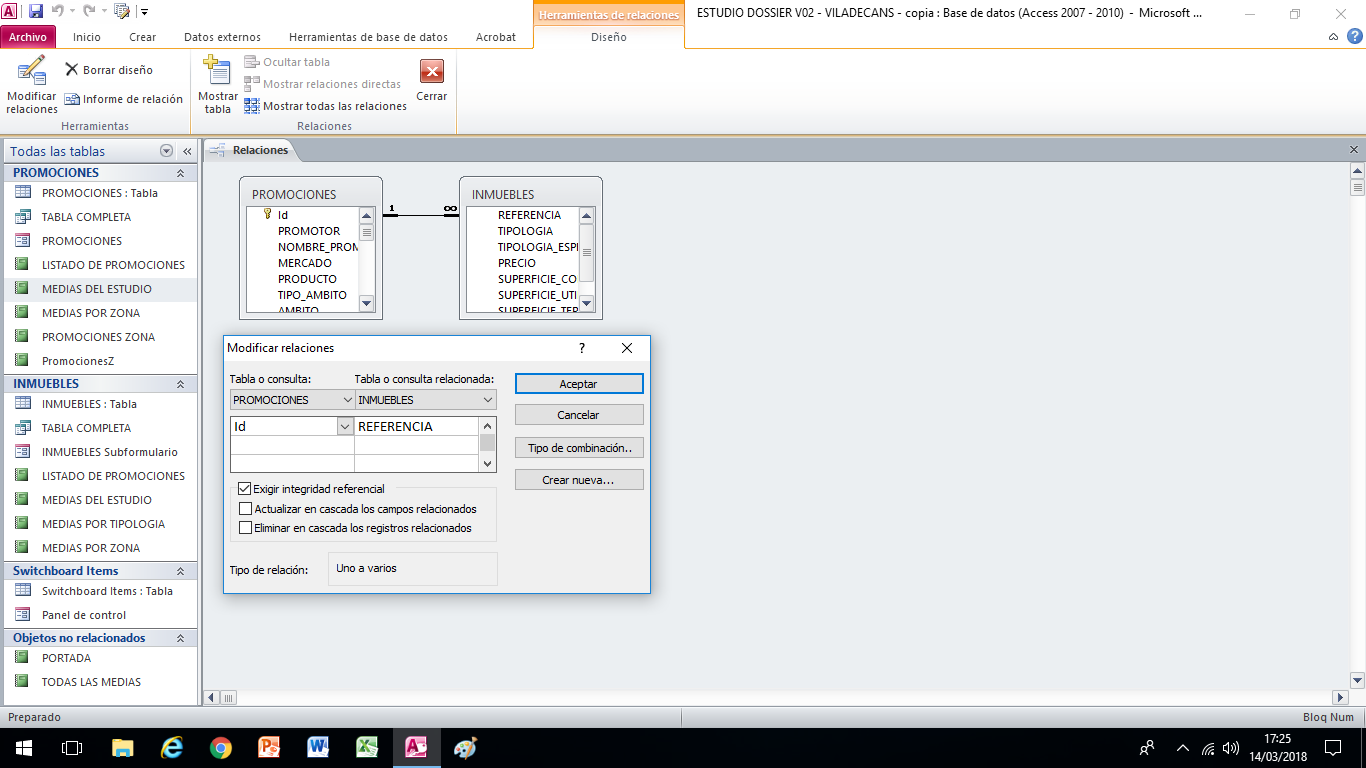Click Mostrar todas las relaciones

tap(325, 106)
